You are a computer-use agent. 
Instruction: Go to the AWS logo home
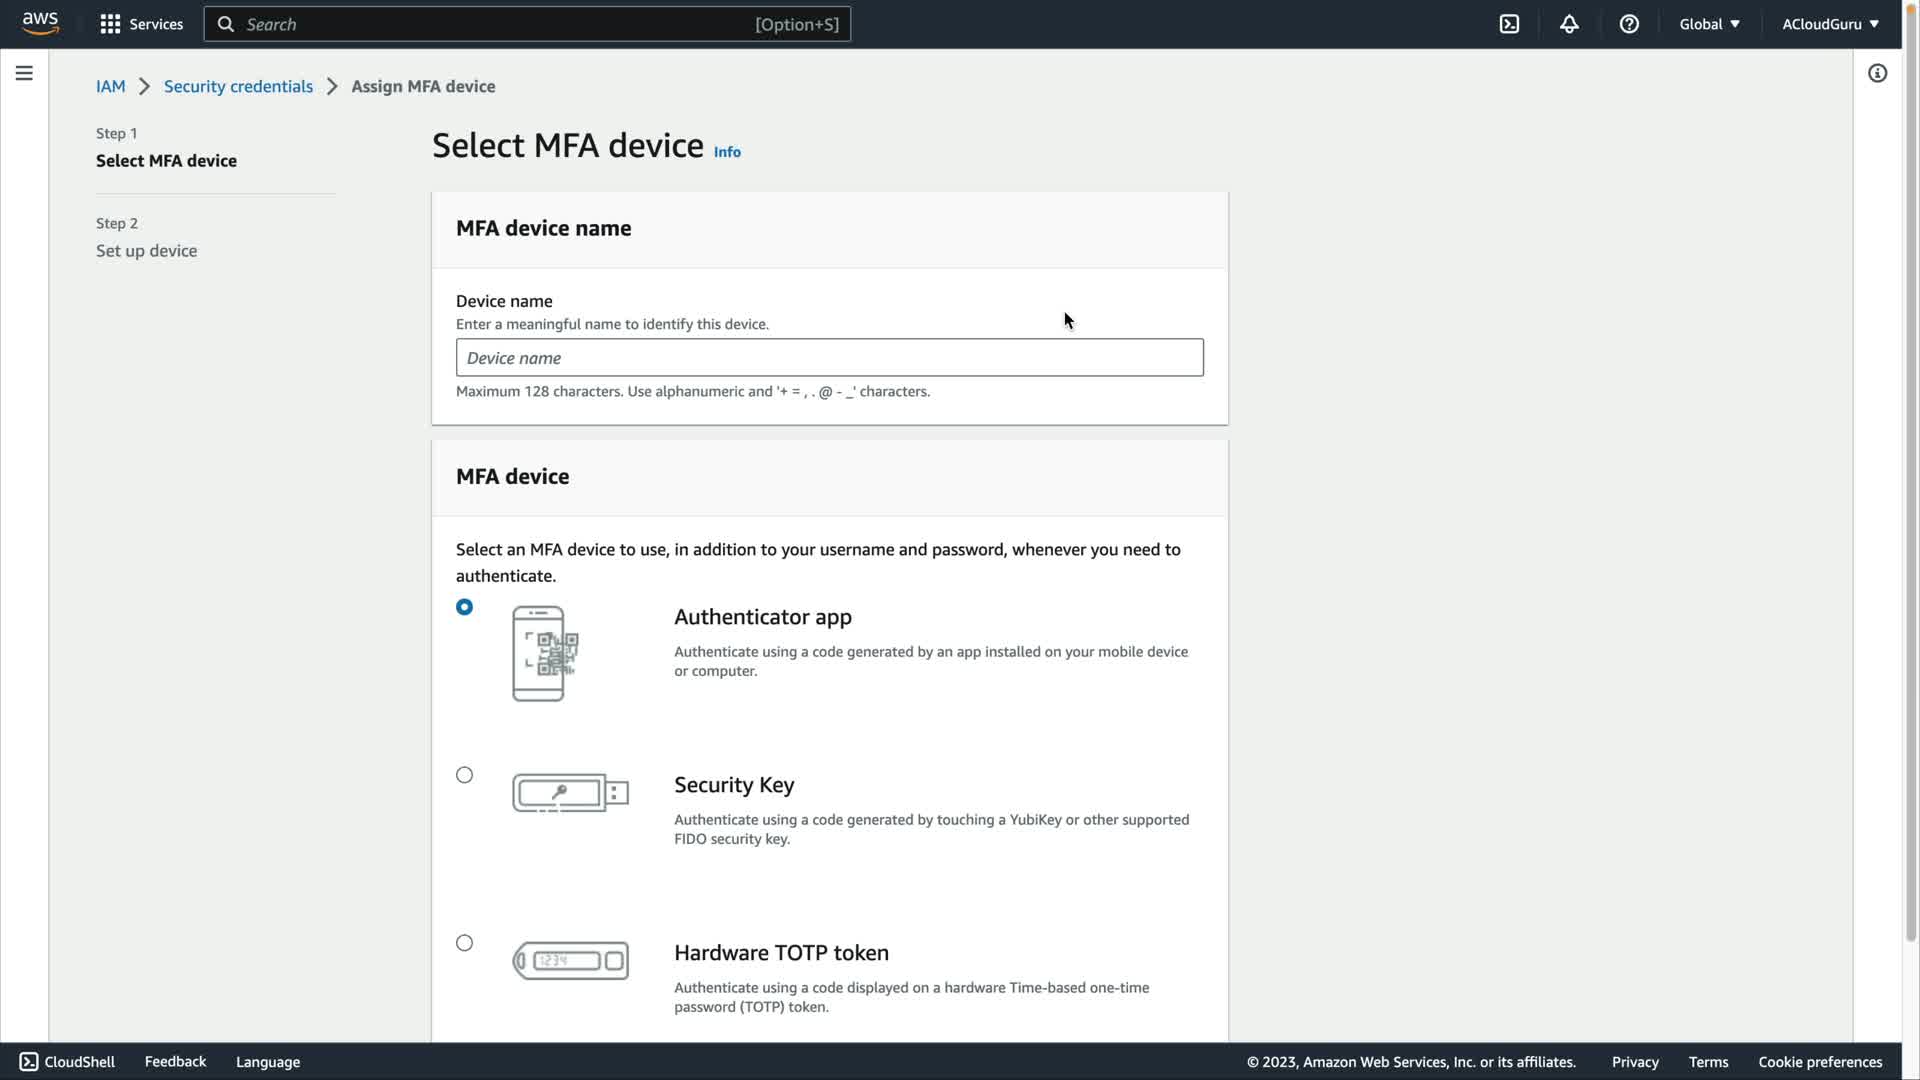(40, 23)
